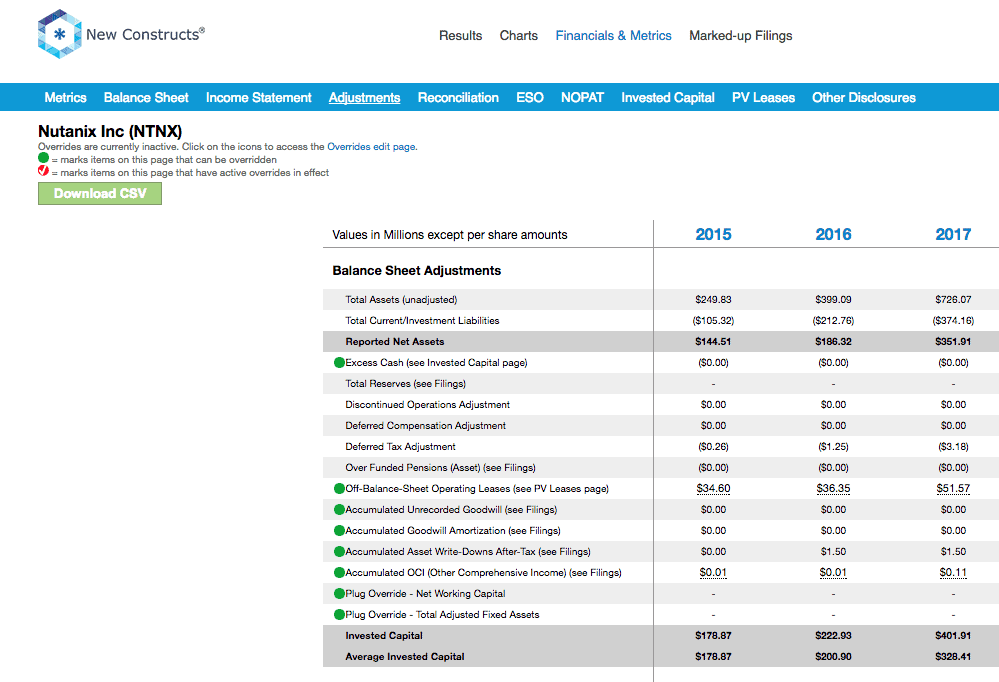Click 2015 Off-Balance-Sheet Operating Leases value $34.60
This screenshot has width=999, height=682.
[714, 489]
